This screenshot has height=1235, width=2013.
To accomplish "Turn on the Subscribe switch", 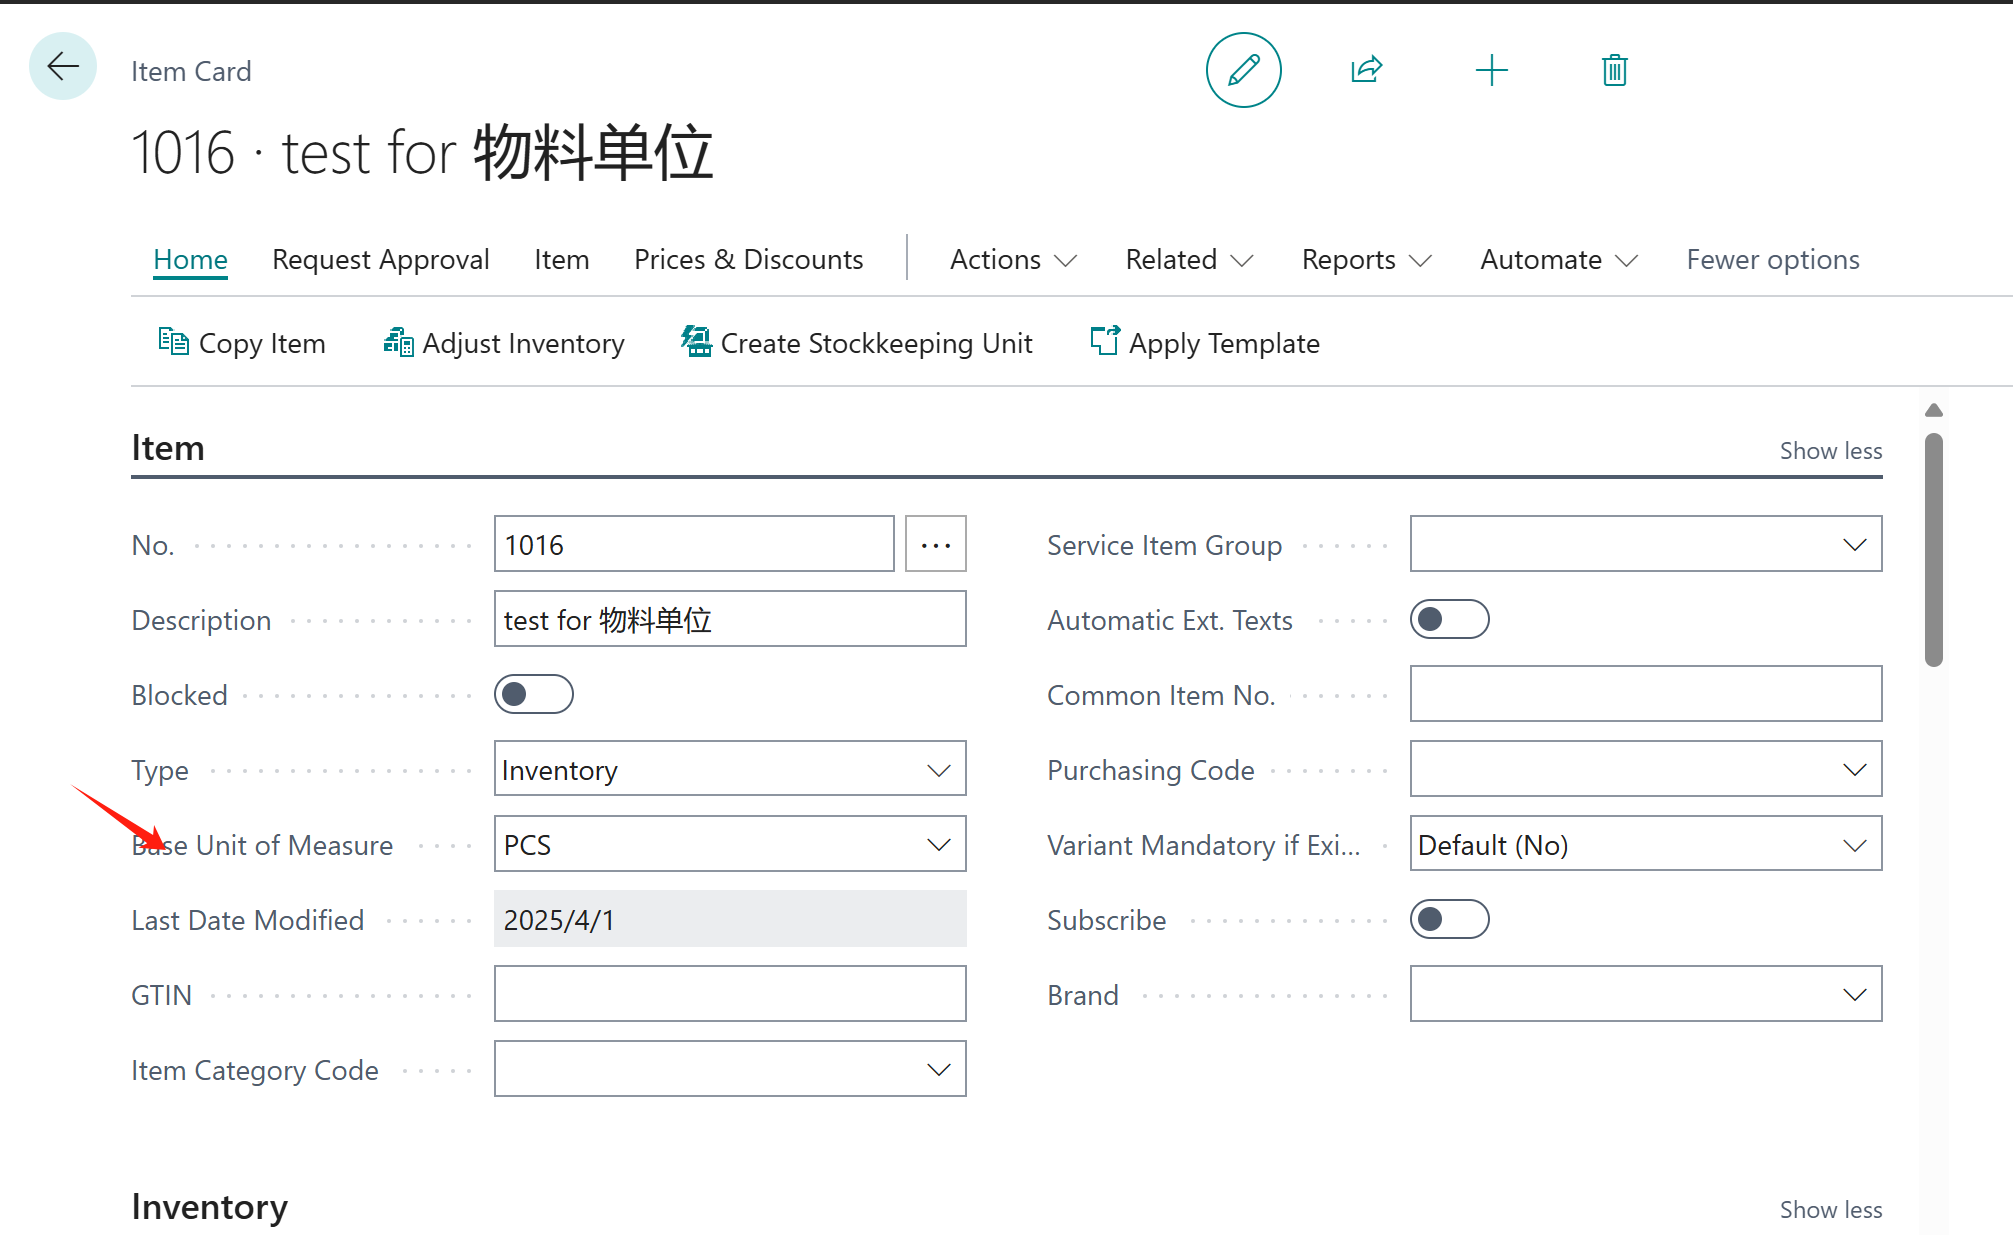I will (x=1449, y=919).
